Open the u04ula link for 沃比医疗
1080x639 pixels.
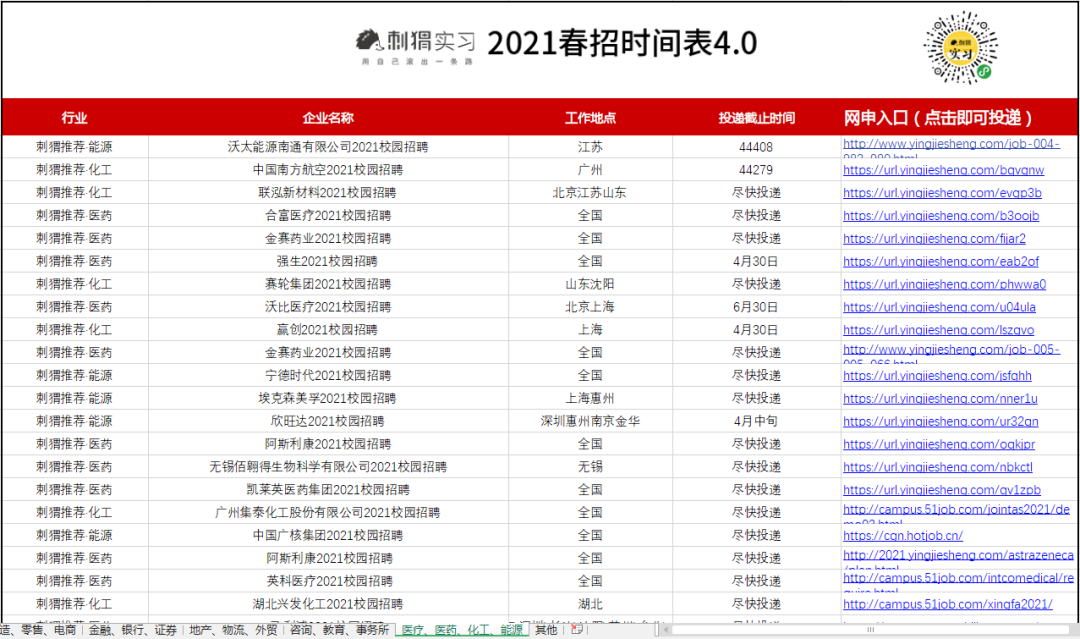(x=939, y=307)
